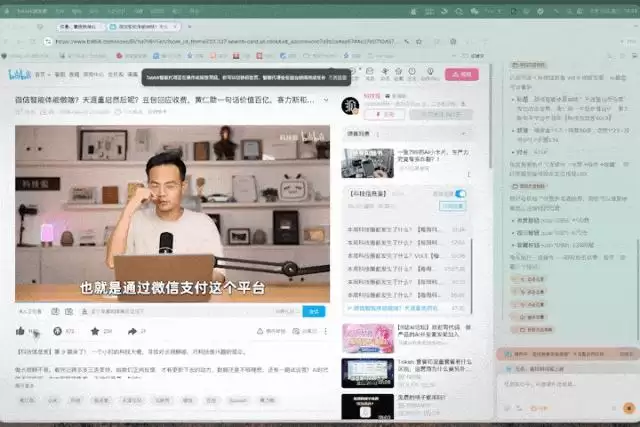The height and width of the screenshot is (427, 640).
Task: Click the coin icon under the video
Action: tap(58, 331)
